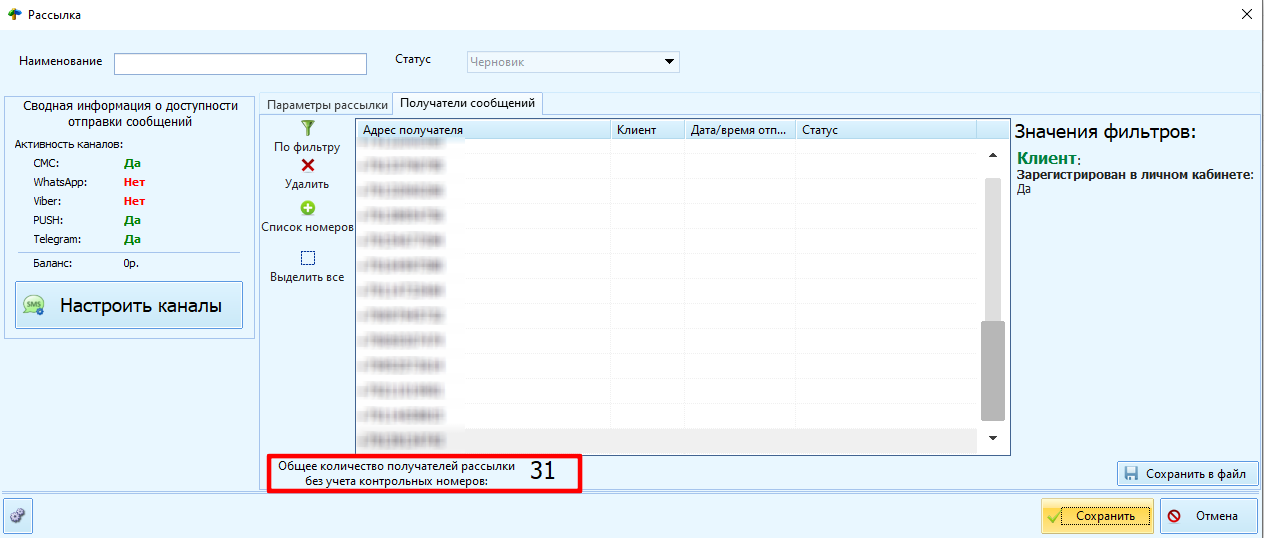Switch to Параметры рассылки tab

327,104
